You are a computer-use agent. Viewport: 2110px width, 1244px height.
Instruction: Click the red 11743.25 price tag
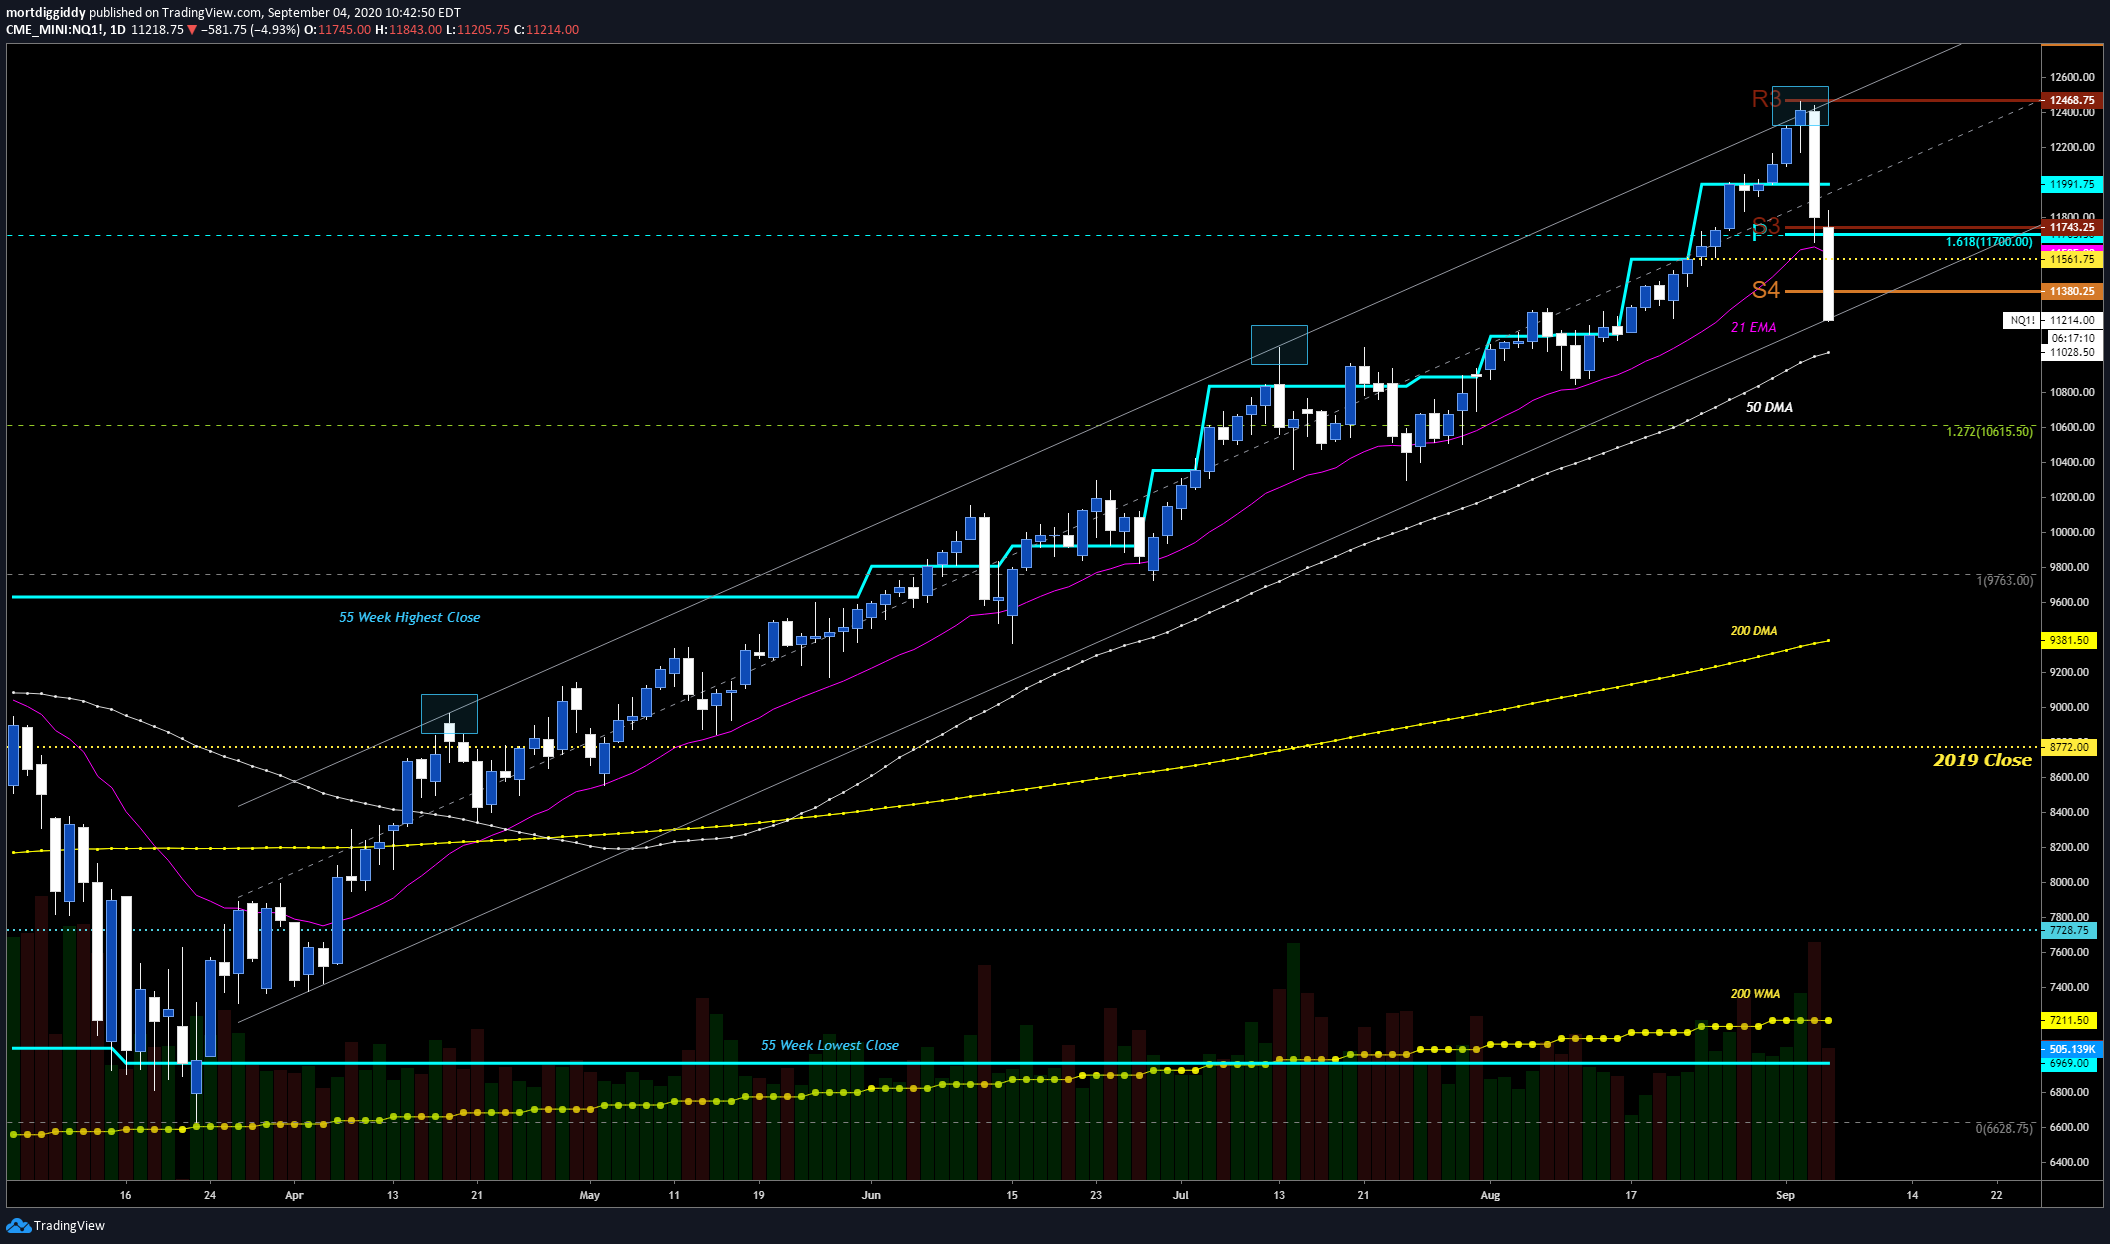click(2071, 227)
